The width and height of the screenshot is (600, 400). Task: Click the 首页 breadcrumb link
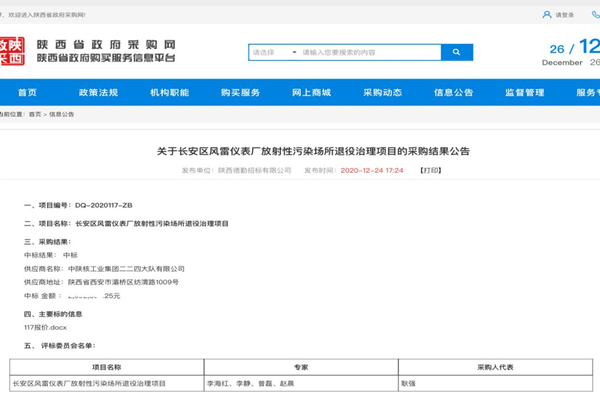tap(35, 115)
